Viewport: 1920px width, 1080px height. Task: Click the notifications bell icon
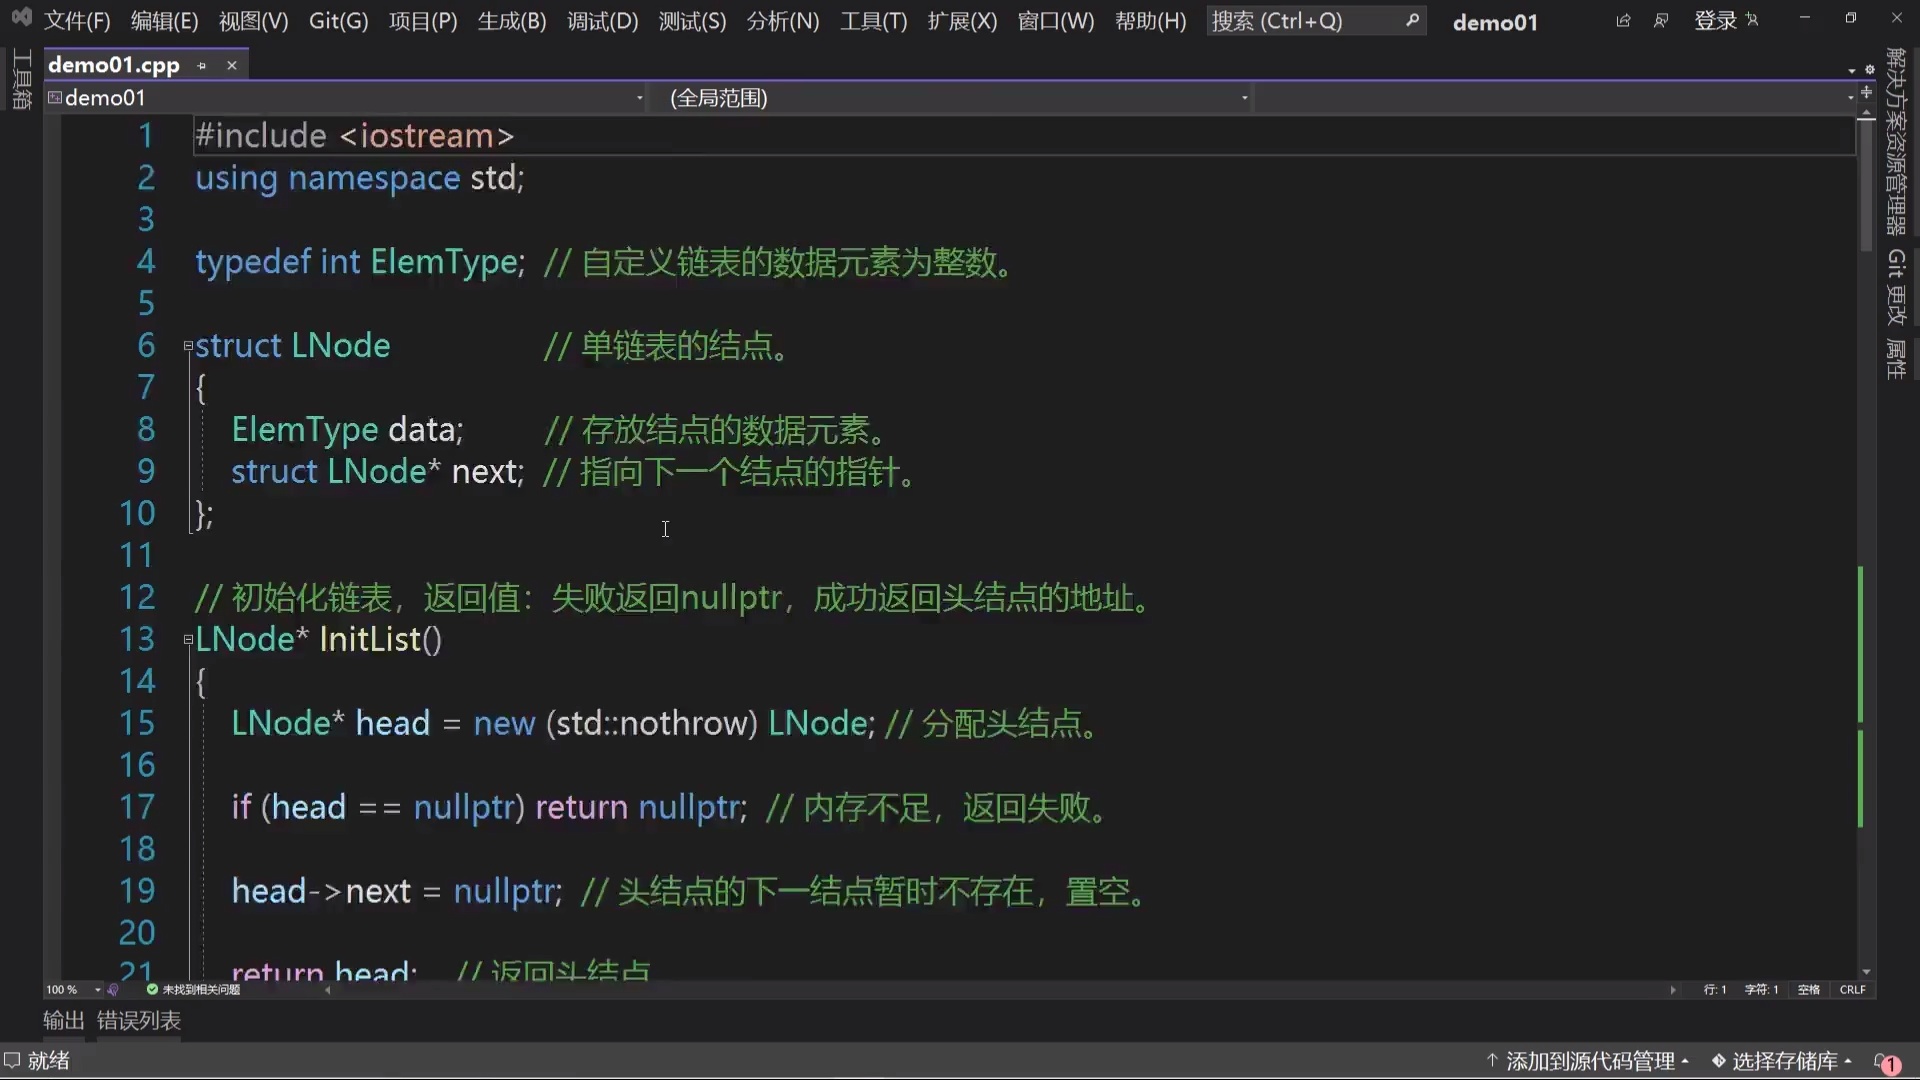pyautogui.click(x=1887, y=1062)
